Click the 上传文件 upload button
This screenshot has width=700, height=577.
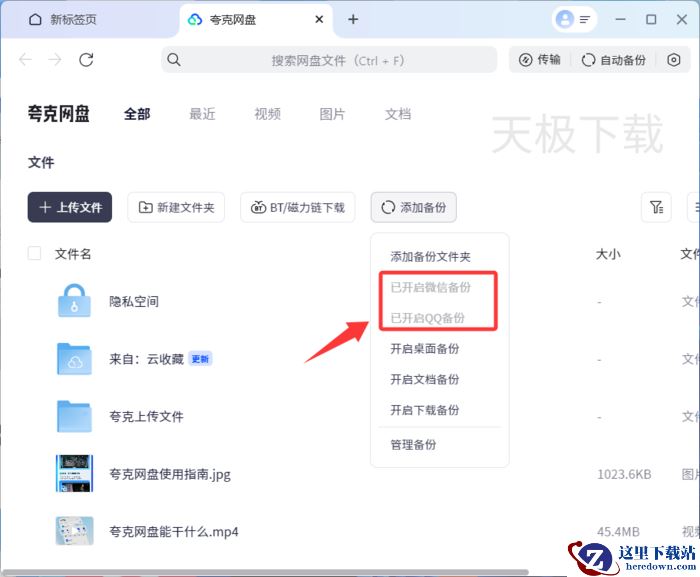point(70,207)
